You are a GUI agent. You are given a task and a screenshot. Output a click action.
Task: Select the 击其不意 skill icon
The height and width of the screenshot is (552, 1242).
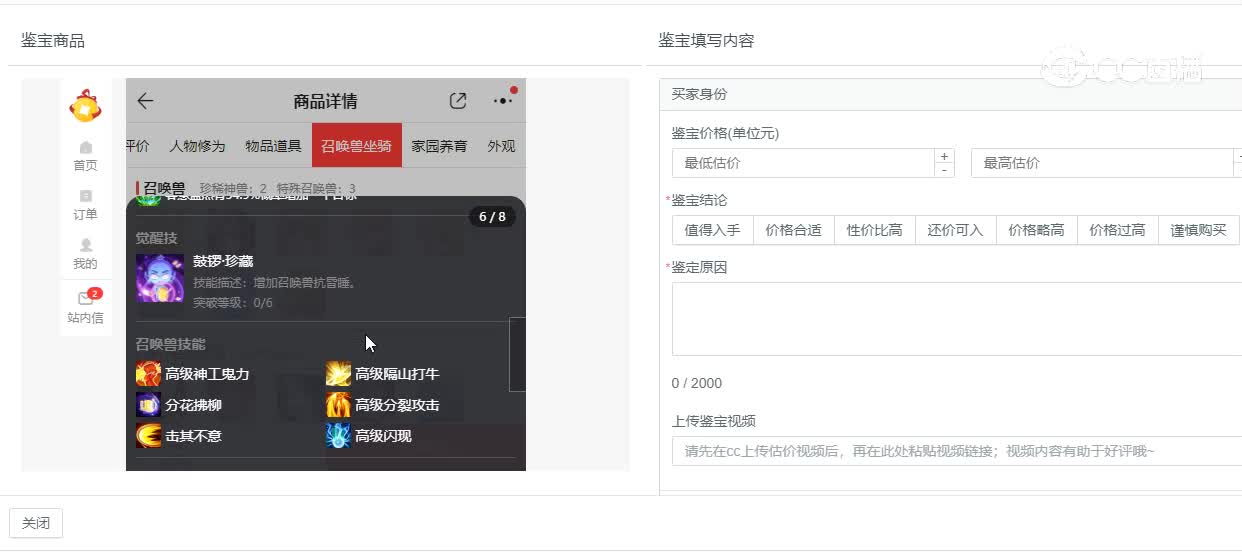(148, 436)
